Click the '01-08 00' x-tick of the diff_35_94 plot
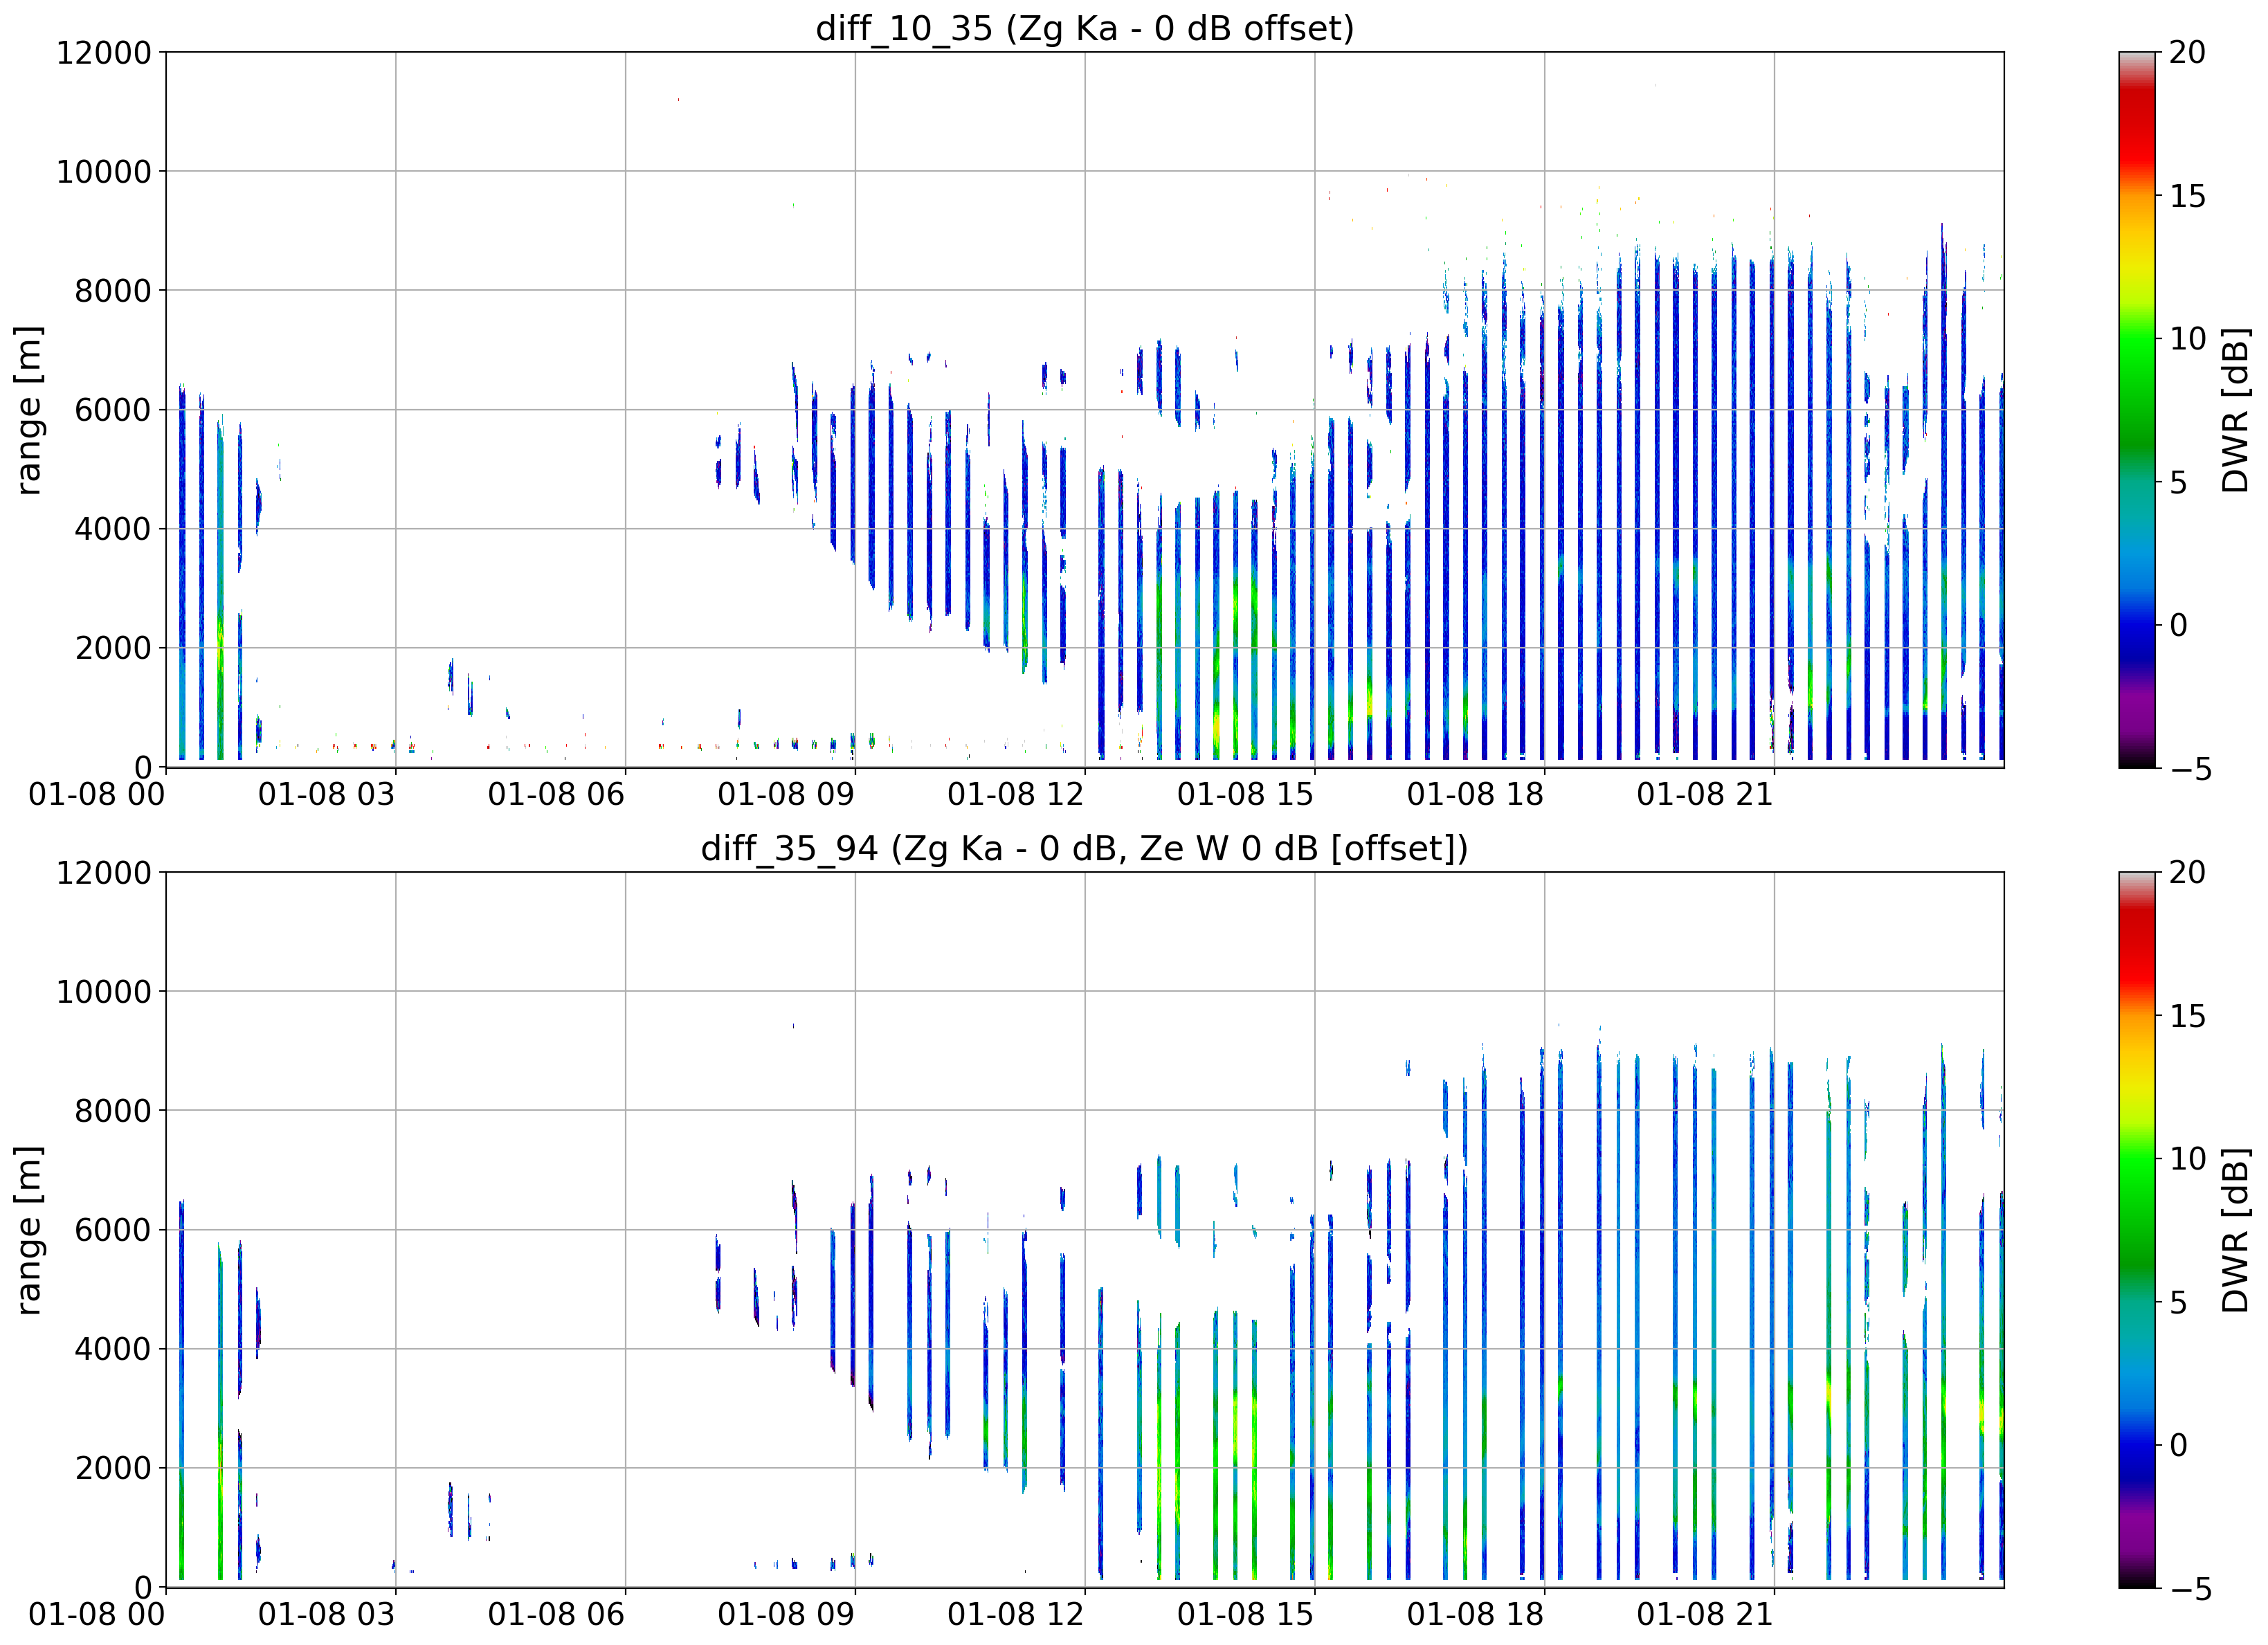Image resolution: width=2268 pixels, height=1645 pixels. (96, 1615)
